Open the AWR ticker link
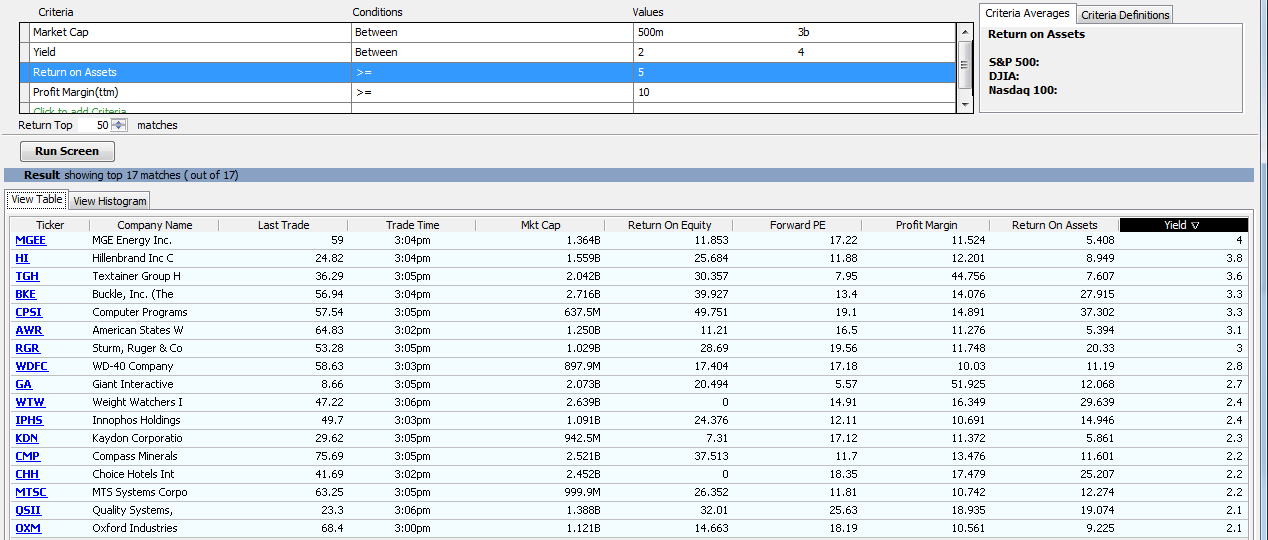Viewport: 1268px width, 540px height. [29, 330]
